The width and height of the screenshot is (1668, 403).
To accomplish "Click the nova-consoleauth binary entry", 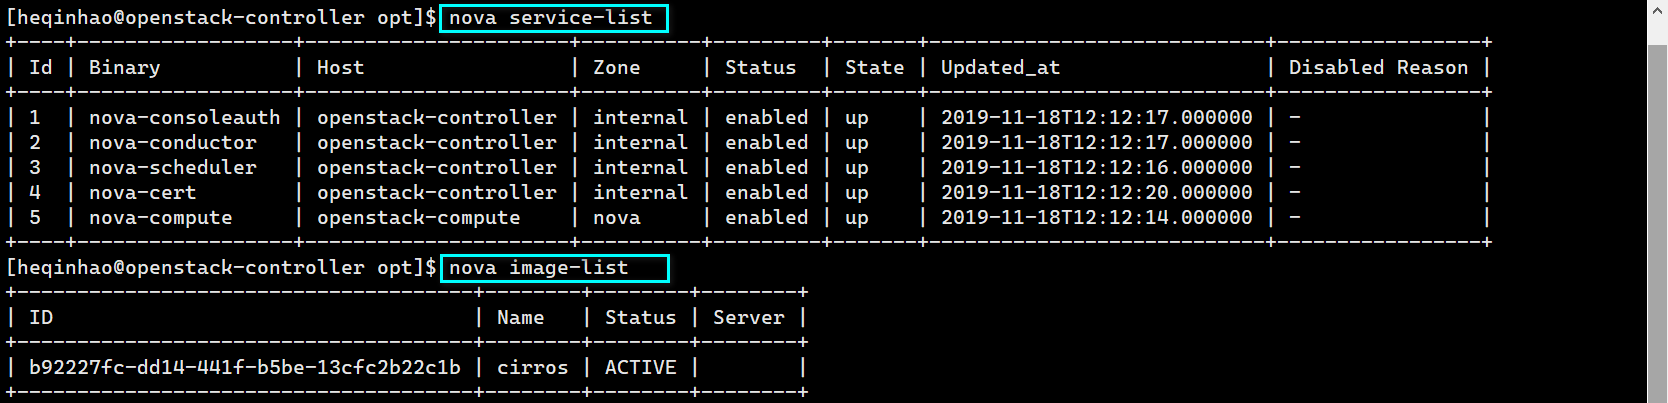I will click(x=185, y=118).
